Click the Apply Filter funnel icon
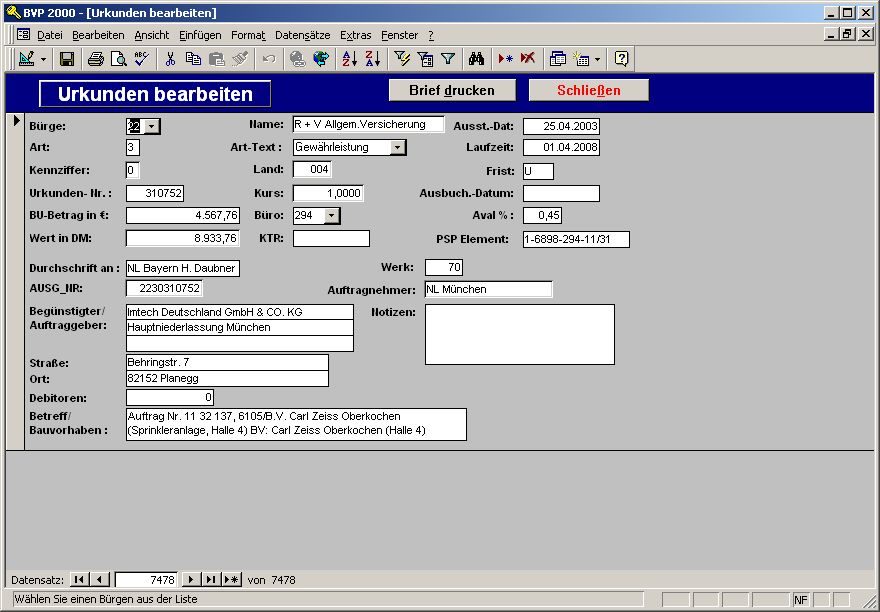 pos(448,58)
